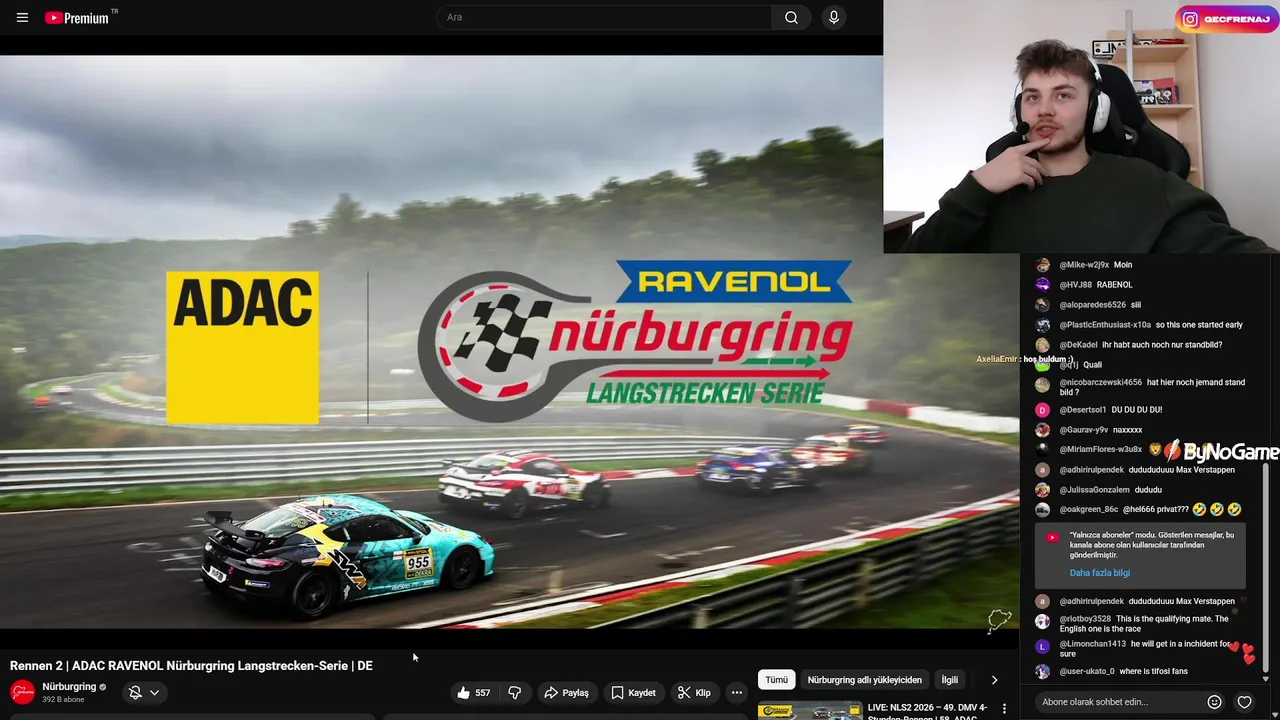The height and width of the screenshot is (720, 1280).
Task: Open the Nürburgring channel avatar
Action: (22, 692)
